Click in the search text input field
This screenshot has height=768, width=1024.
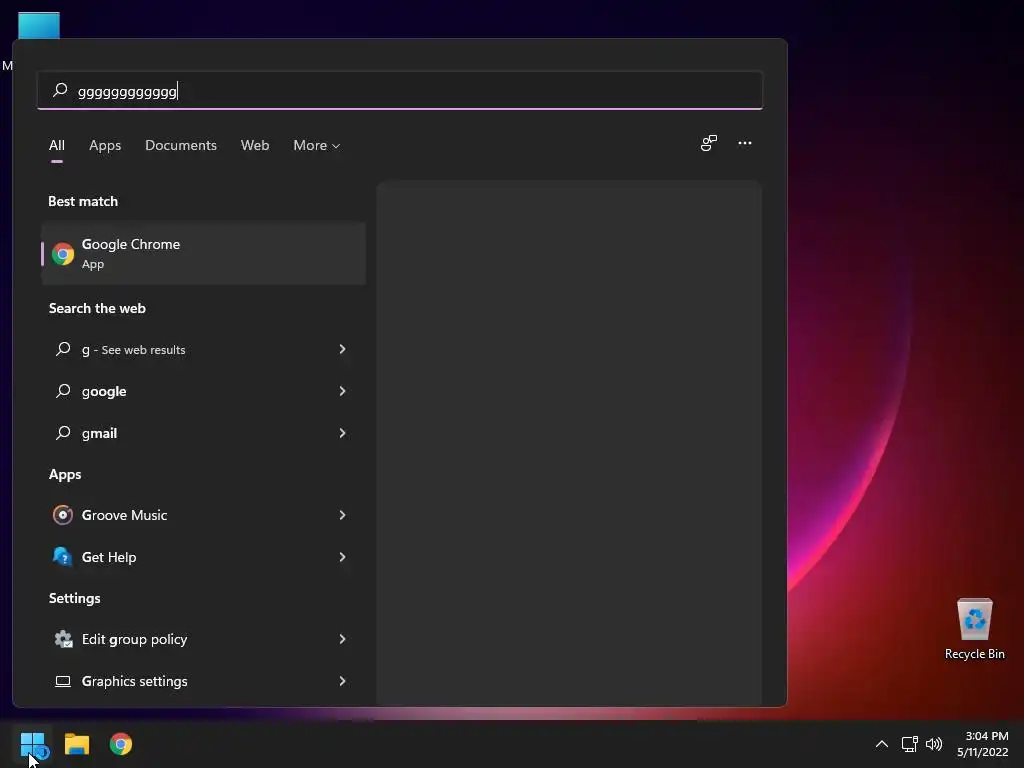click(400, 90)
